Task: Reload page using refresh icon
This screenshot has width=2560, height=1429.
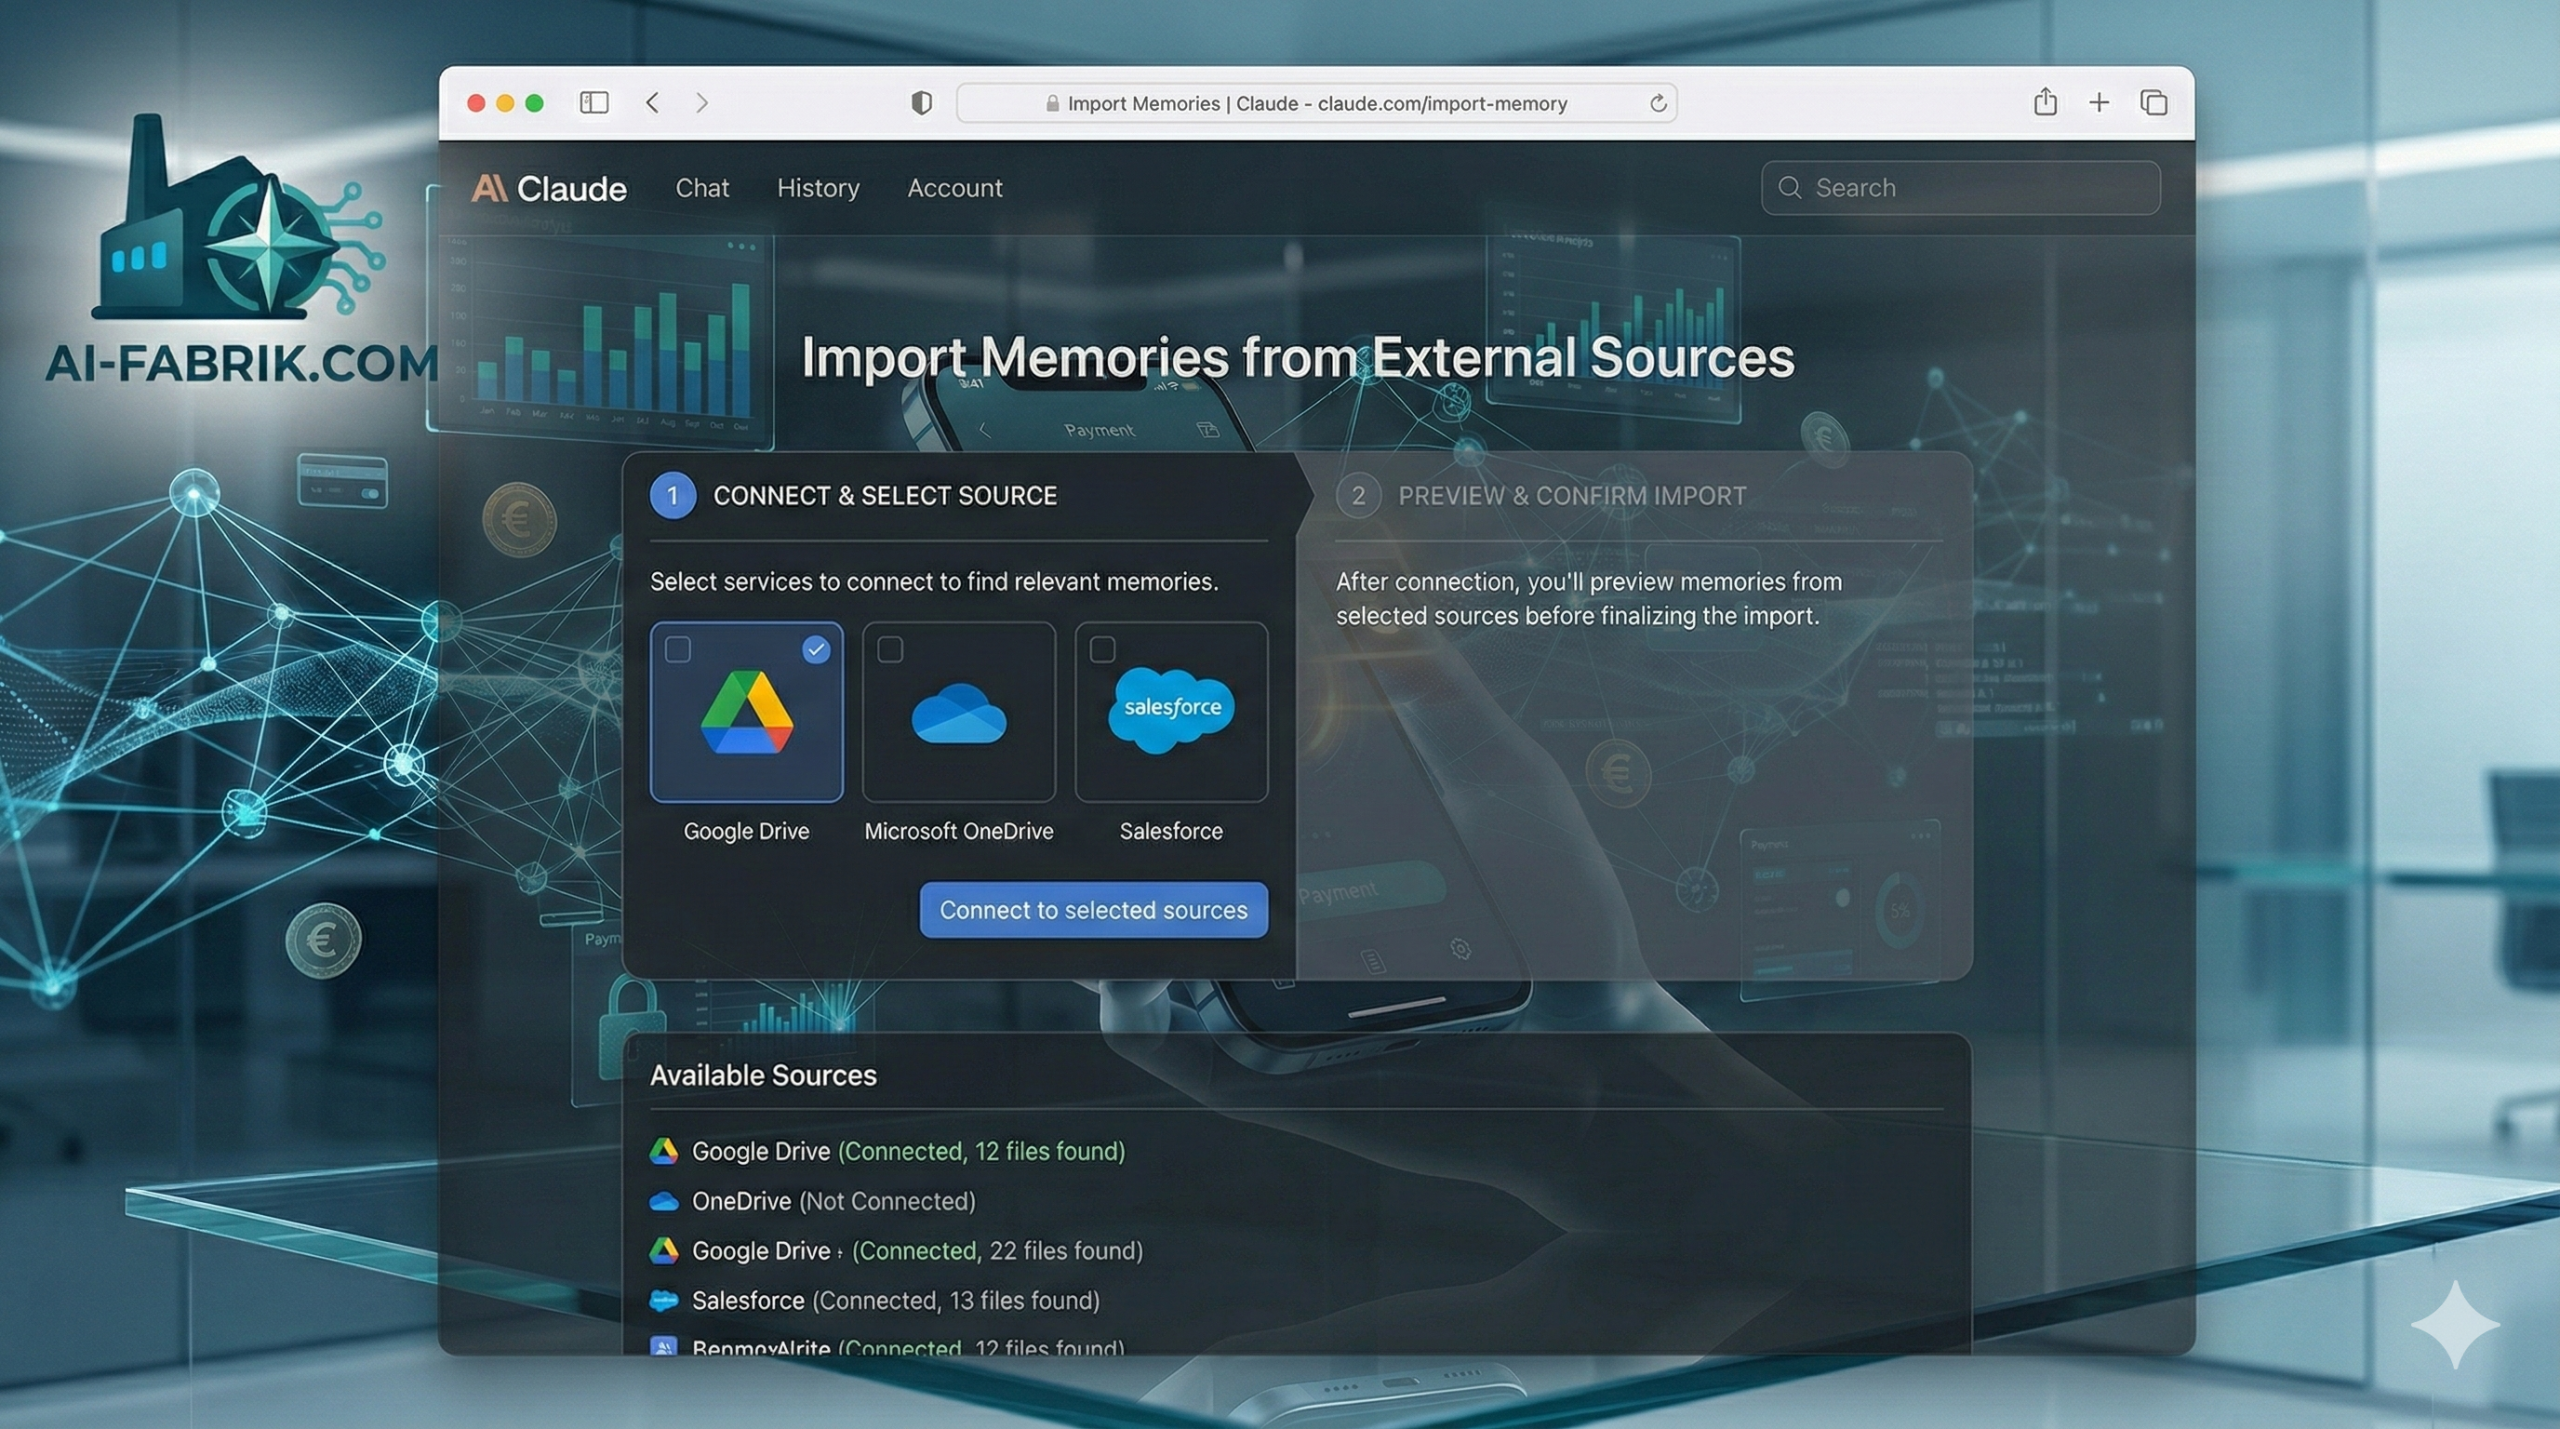Action: tap(1657, 103)
